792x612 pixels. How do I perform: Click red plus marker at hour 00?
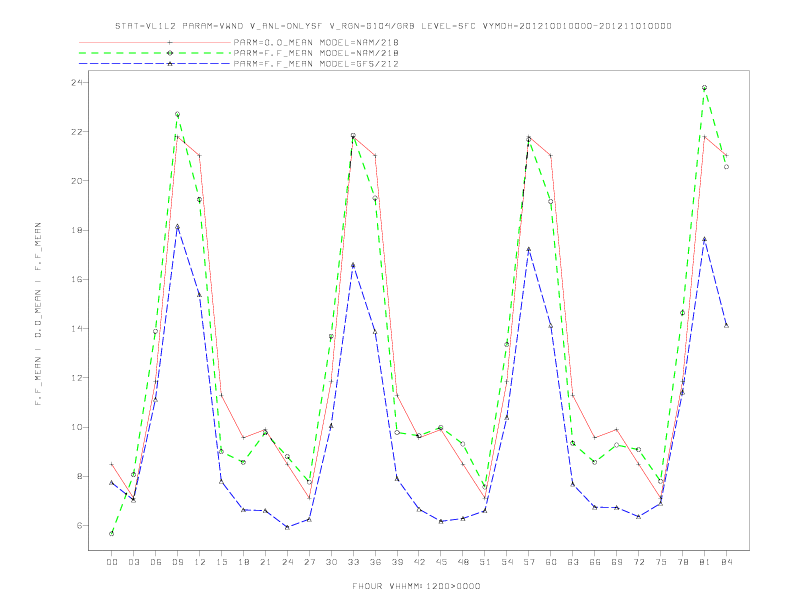click(x=112, y=464)
